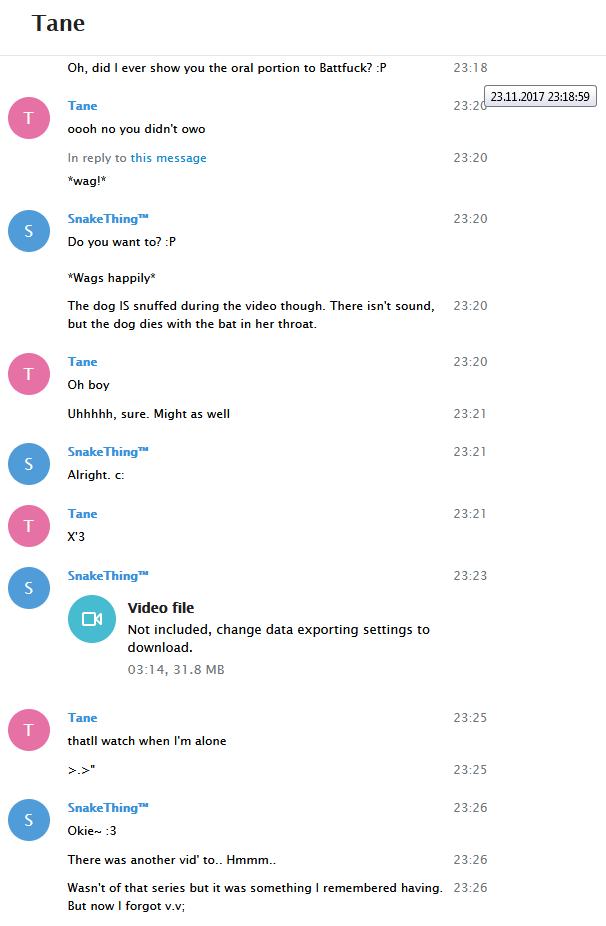The width and height of the screenshot is (606, 926).
Task: Open the "this message" reply link
Action: click(x=168, y=158)
